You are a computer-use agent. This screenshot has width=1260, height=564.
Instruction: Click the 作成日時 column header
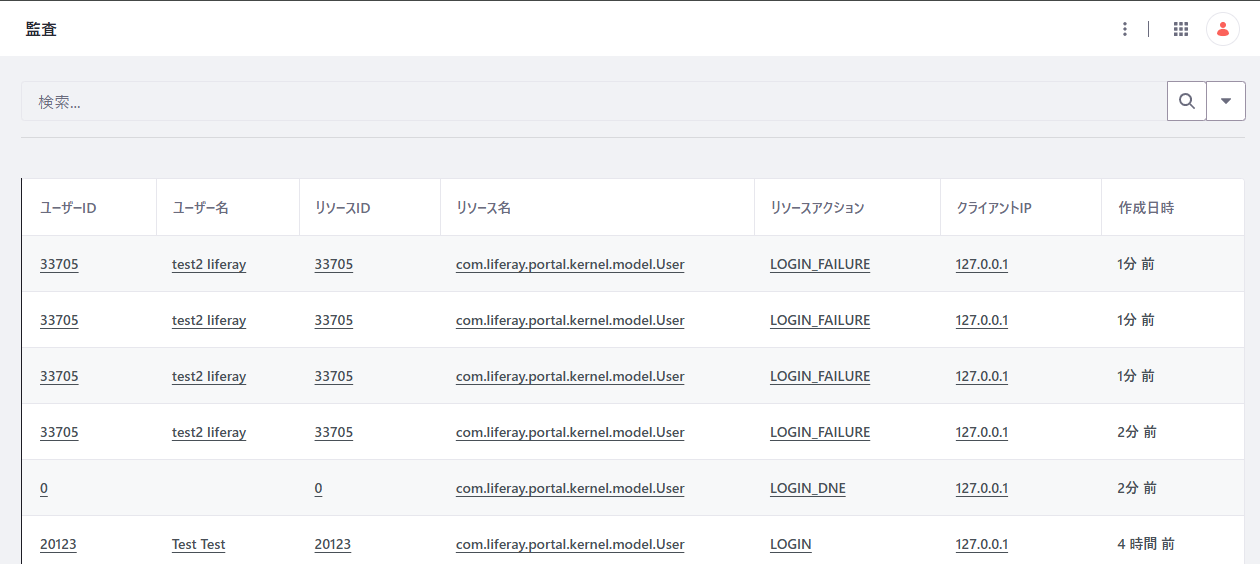[x=1146, y=208]
